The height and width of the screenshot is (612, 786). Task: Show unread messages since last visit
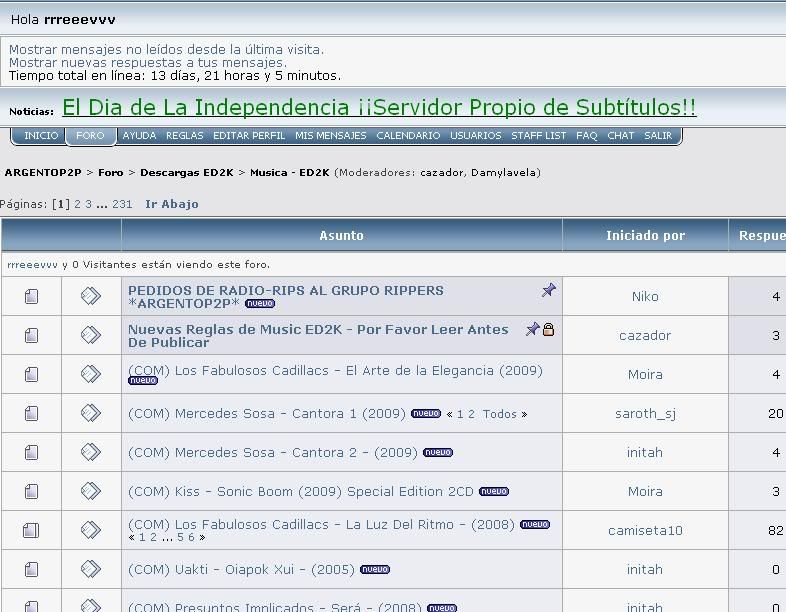click(166, 49)
